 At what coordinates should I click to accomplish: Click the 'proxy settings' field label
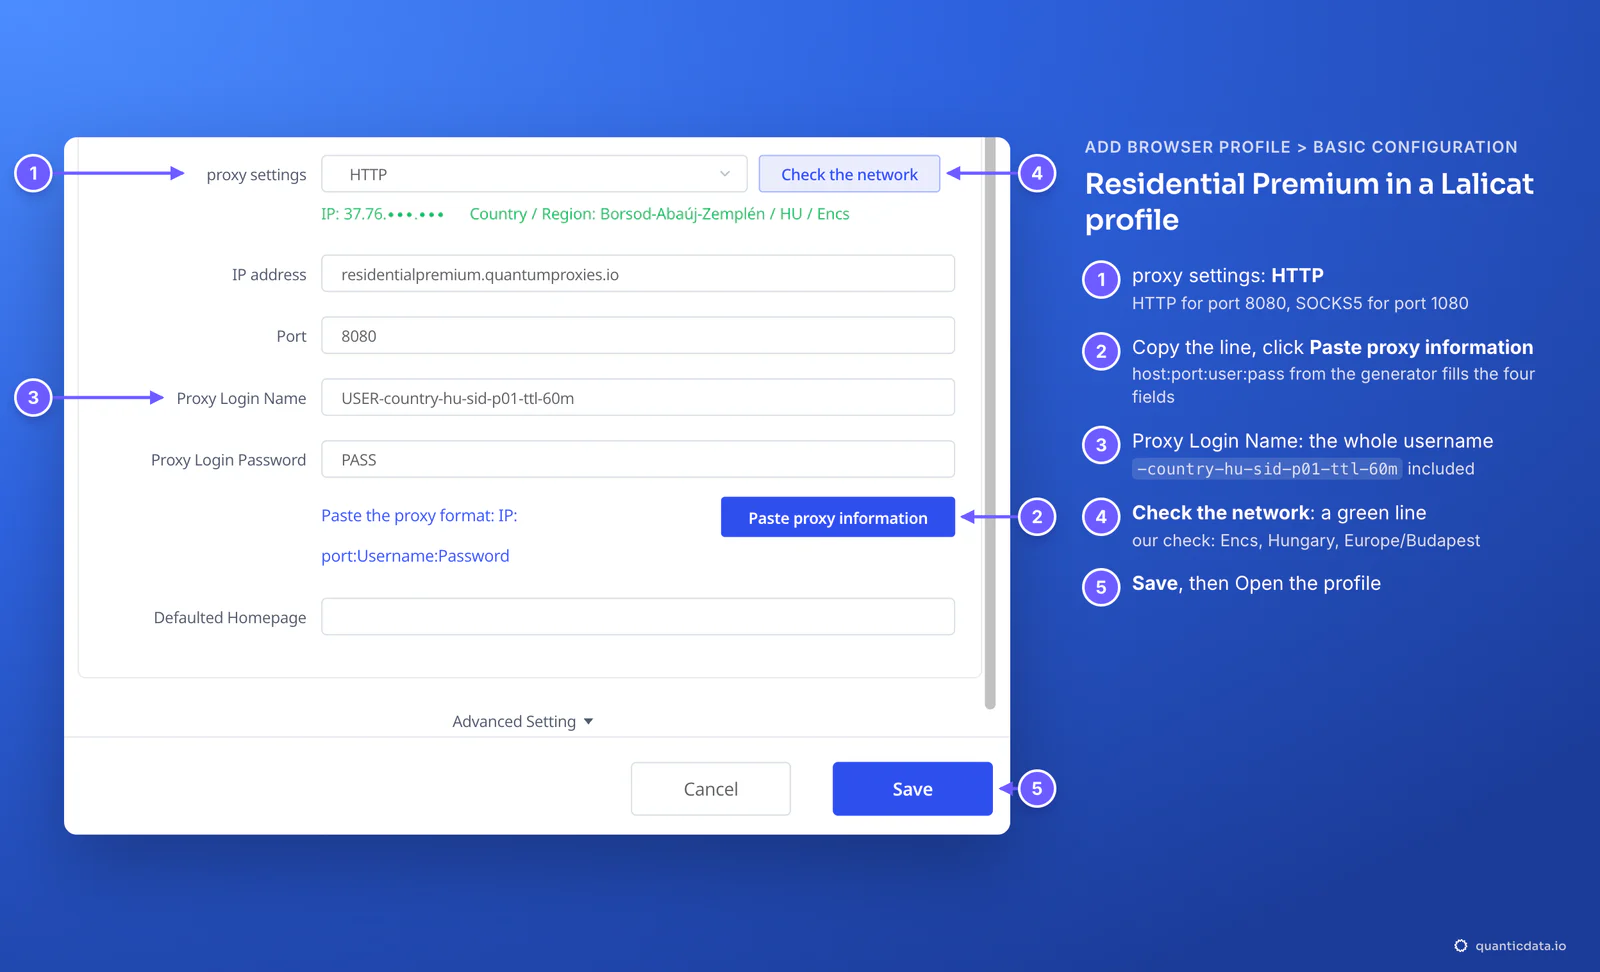pyautogui.click(x=256, y=175)
